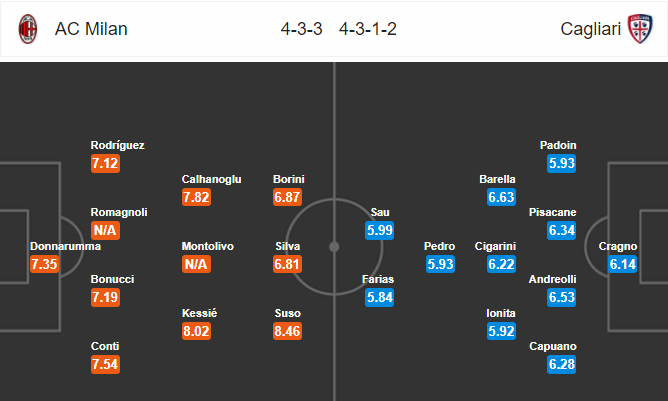Click Cragno's 6.14 rating badge
The width and height of the screenshot is (668, 401).
[x=622, y=264]
